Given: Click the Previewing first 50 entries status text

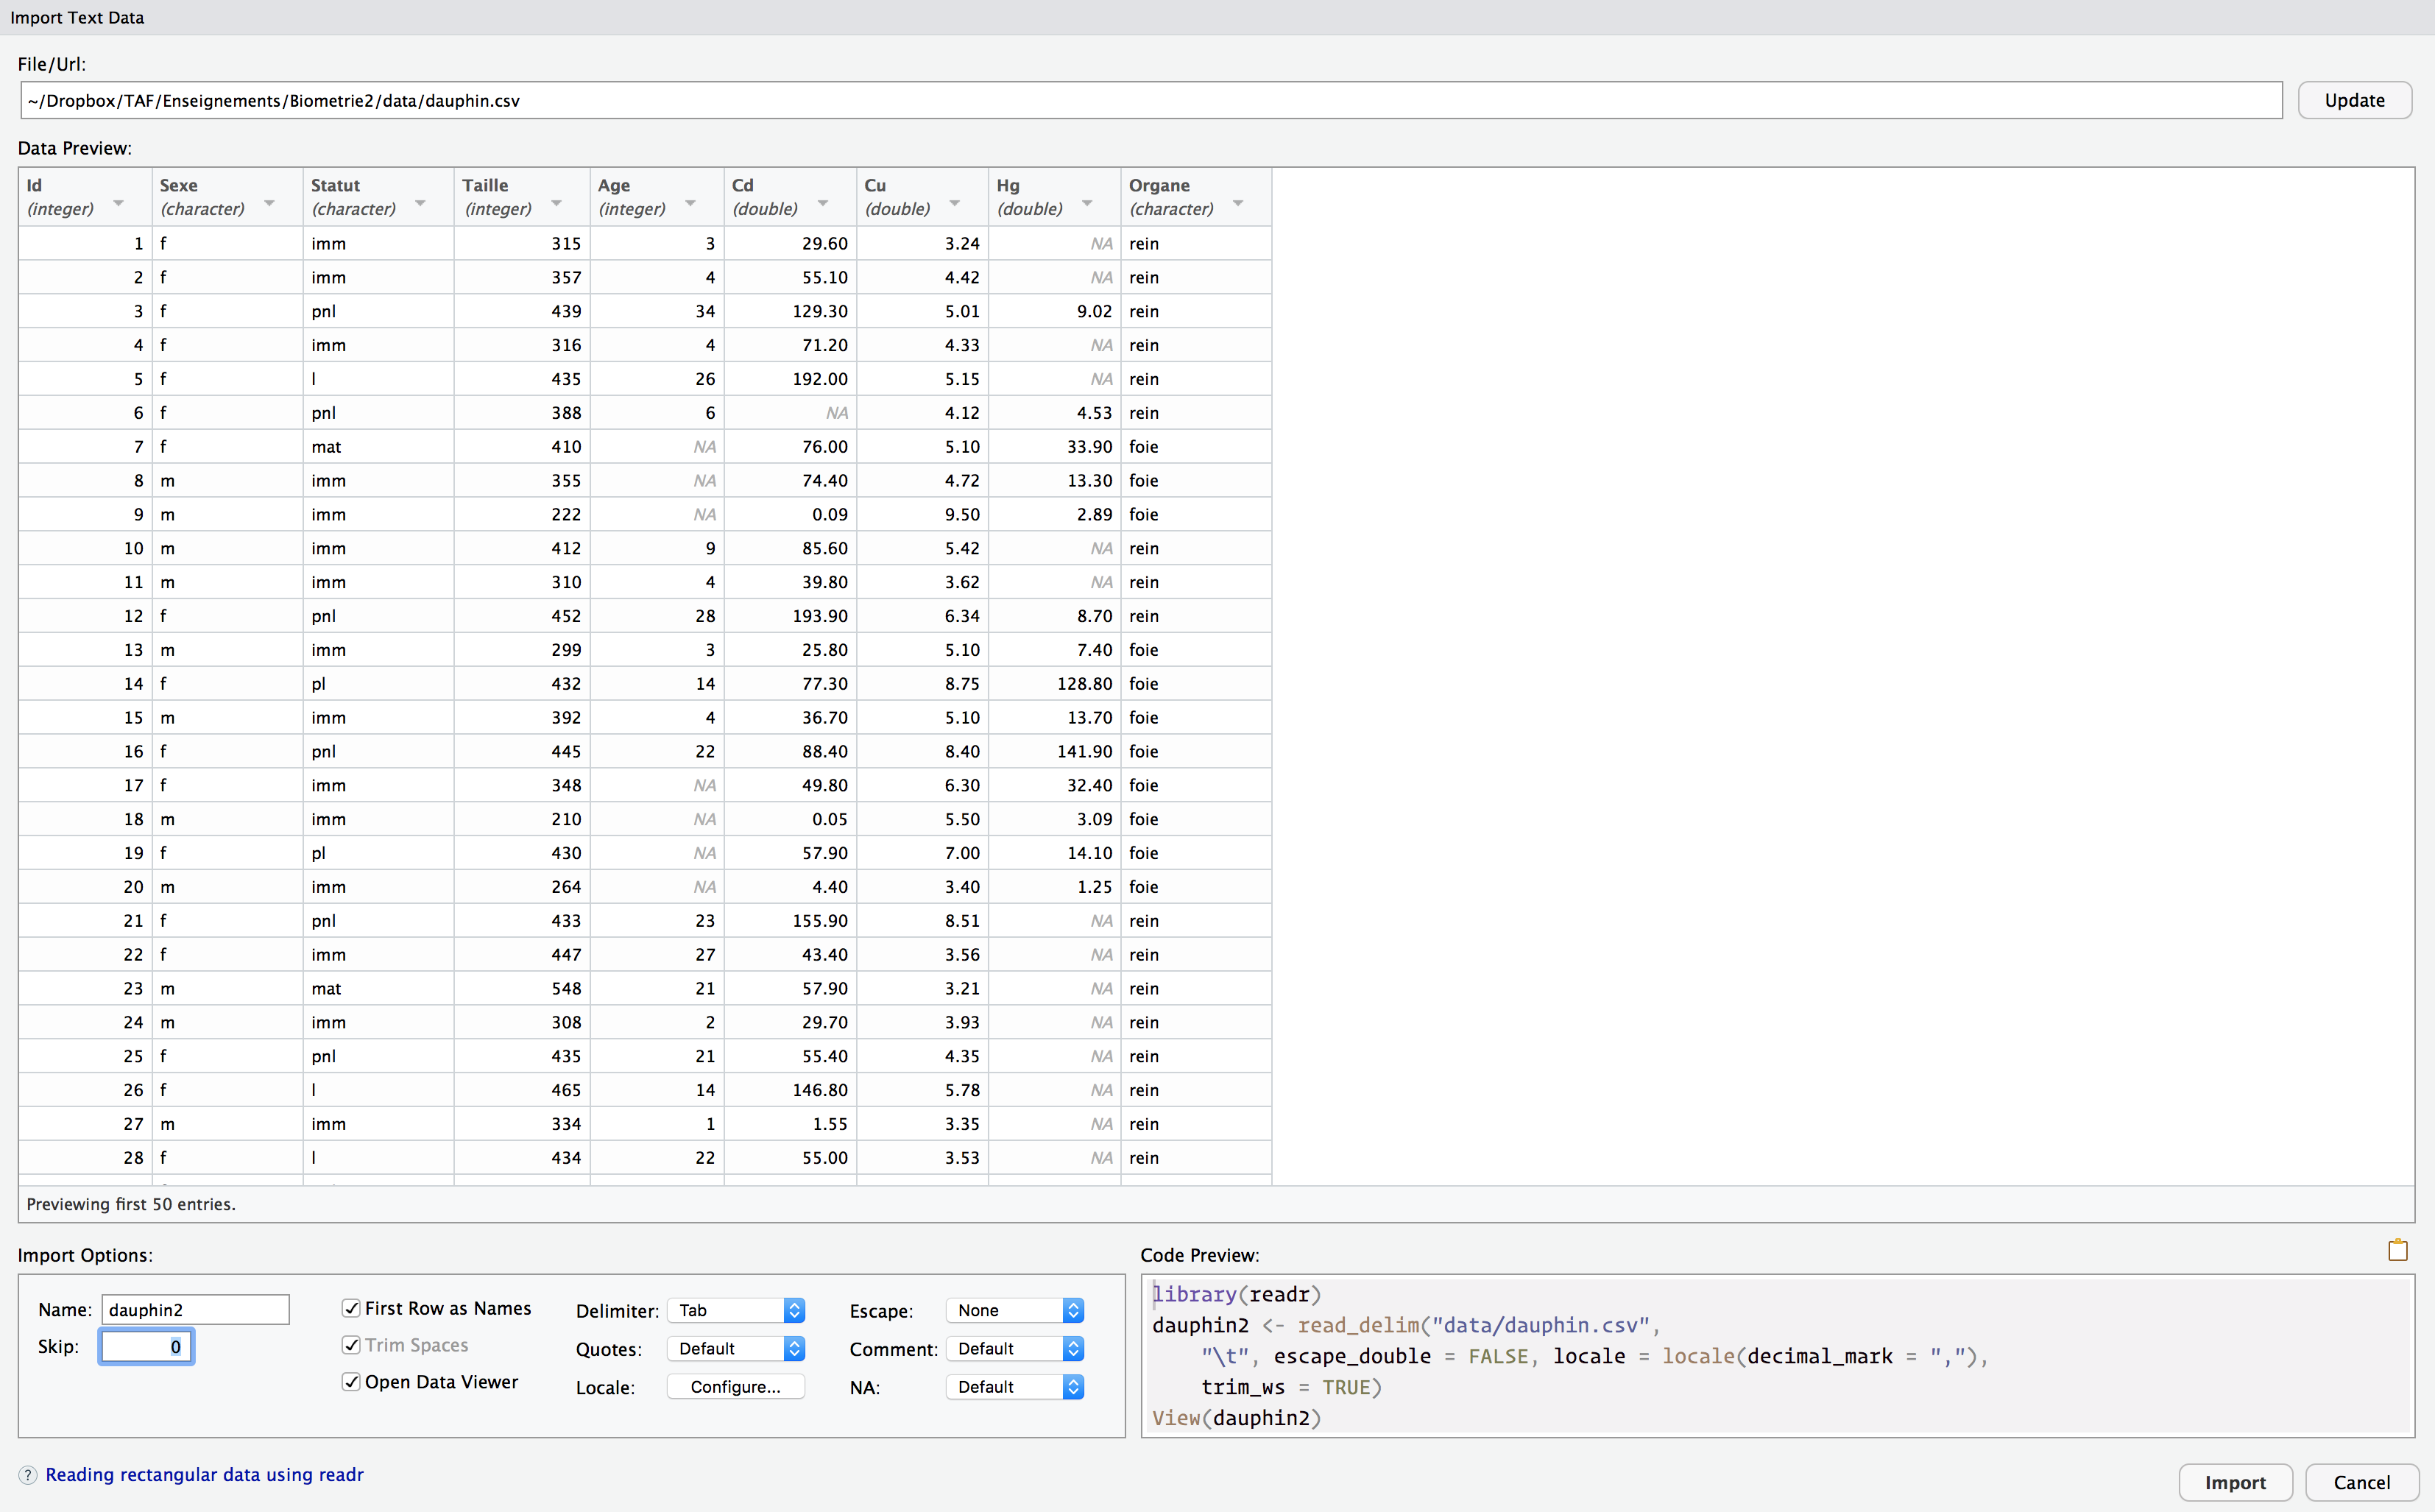Looking at the screenshot, I should pos(131,1204).
